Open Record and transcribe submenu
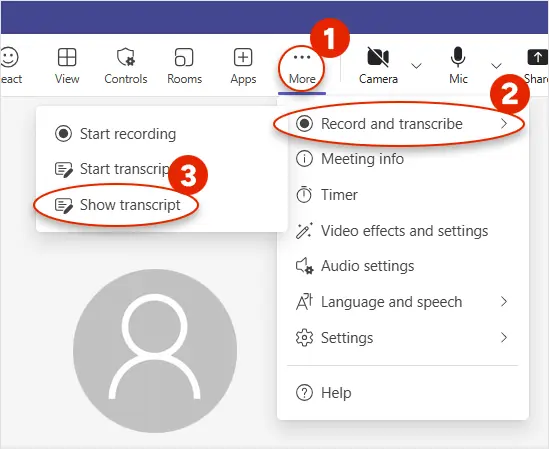This screenshot has height=449, width=549. point(402,124)
